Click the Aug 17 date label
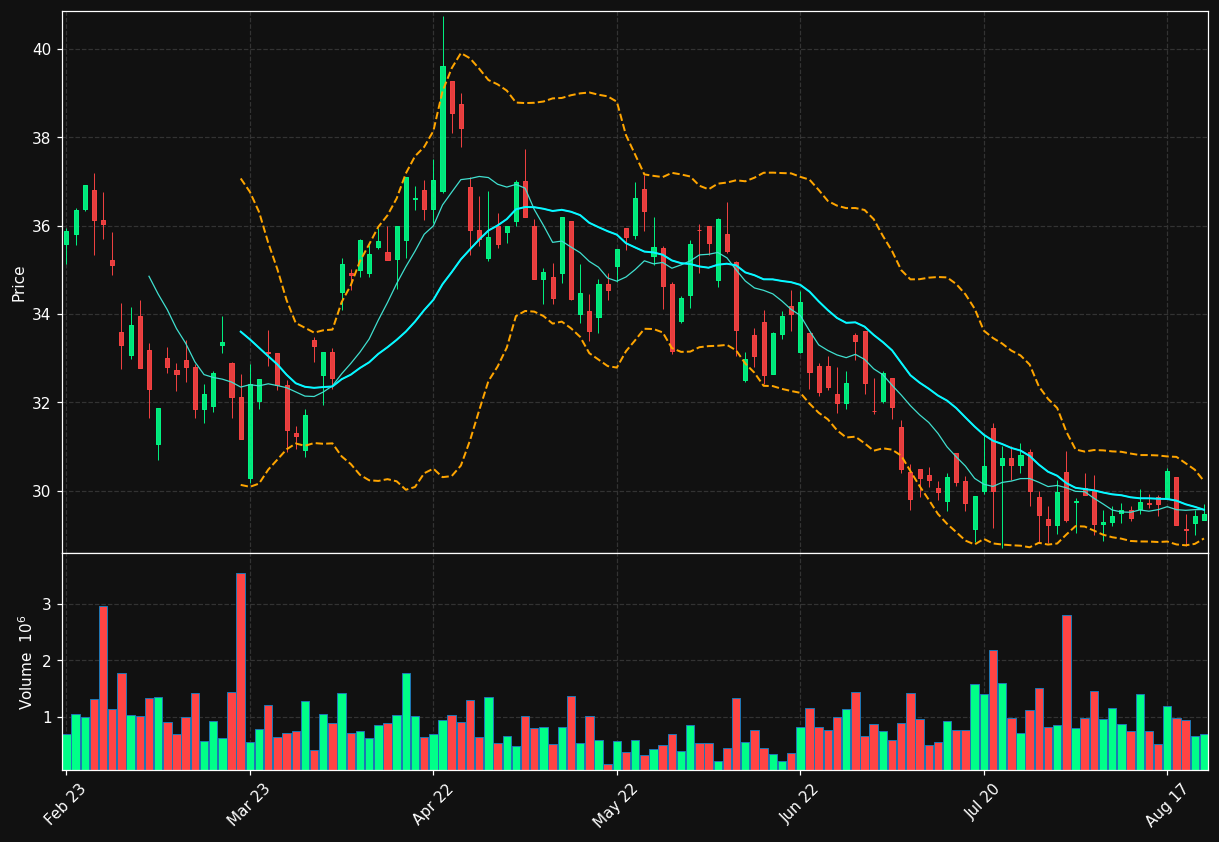Screen dimensions: 1219x842 coord(1166,805)
